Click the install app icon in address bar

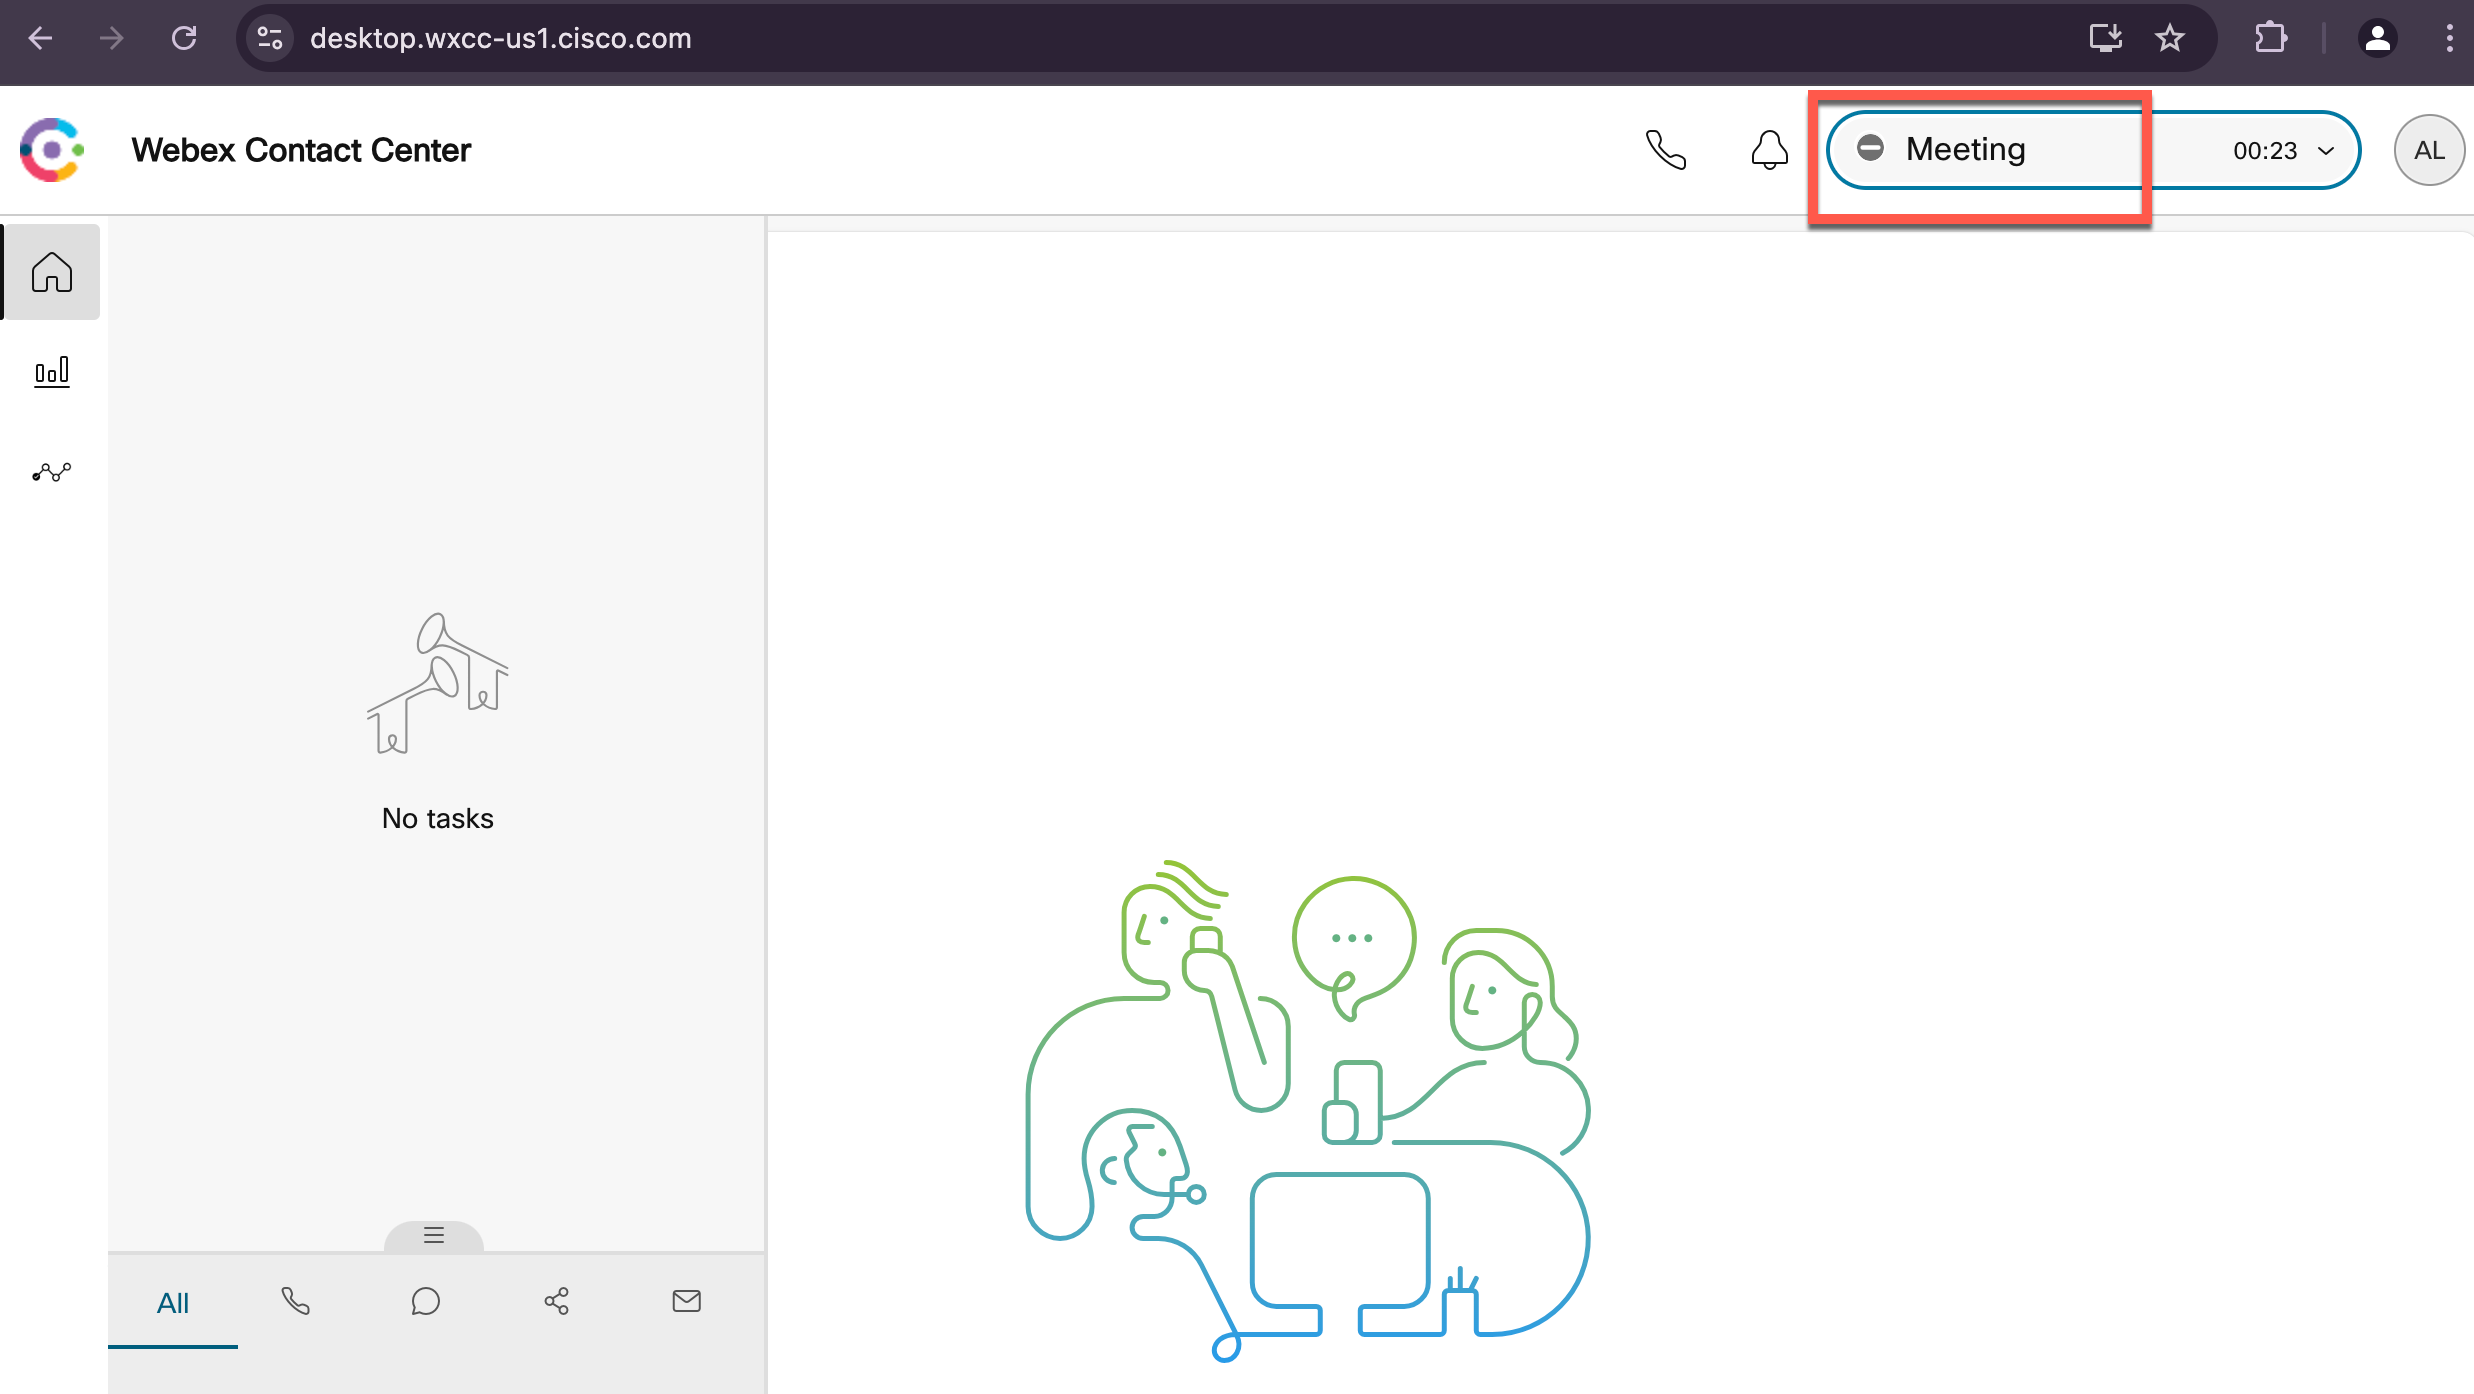[x=2106, y=38]
